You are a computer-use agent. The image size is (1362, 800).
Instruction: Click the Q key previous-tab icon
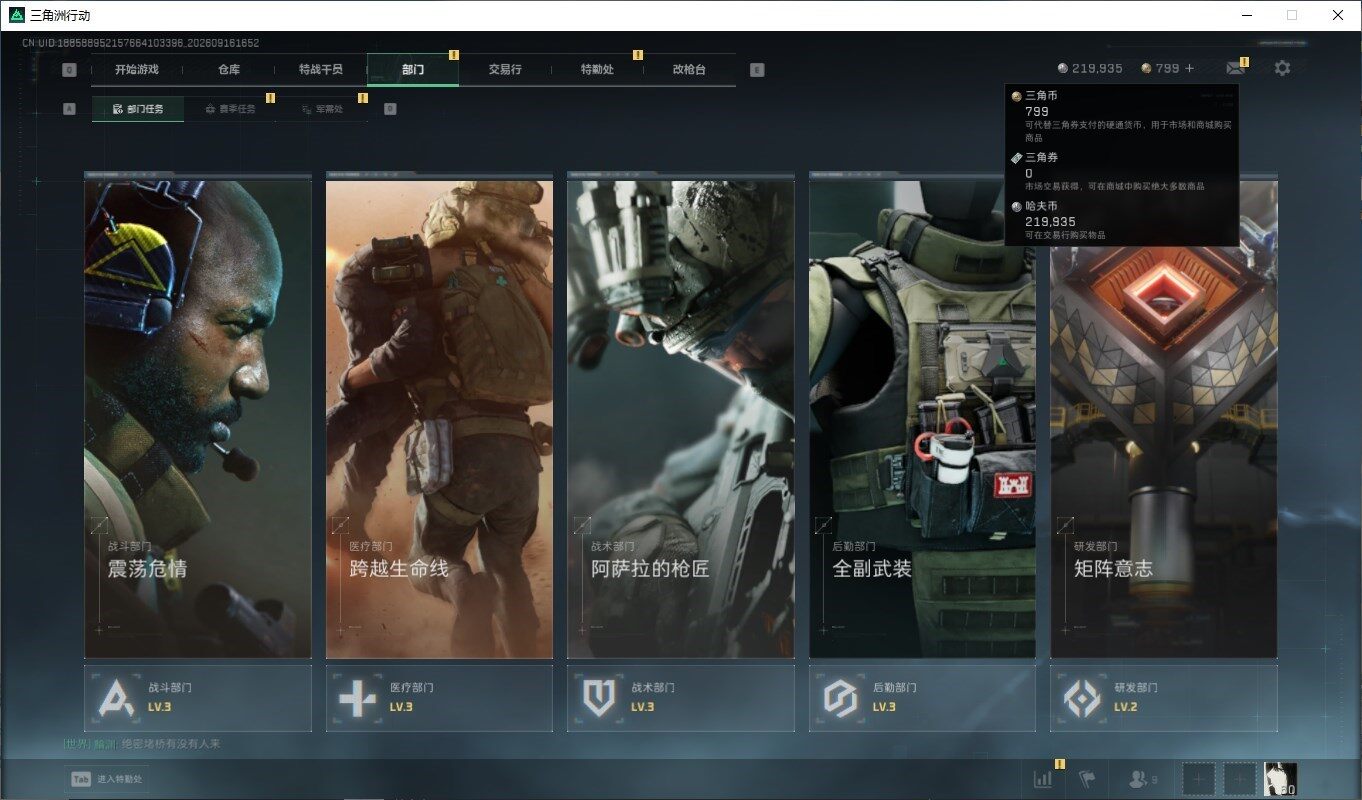click(x=69, y=70)
